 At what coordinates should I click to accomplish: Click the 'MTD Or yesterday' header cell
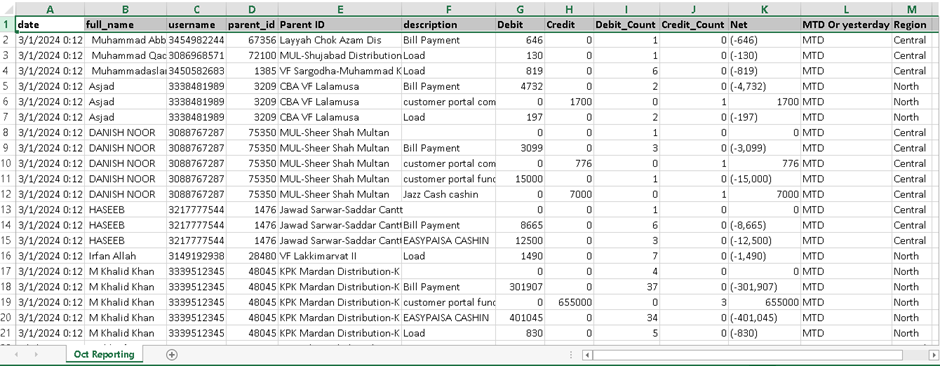(x=846, y=25)
